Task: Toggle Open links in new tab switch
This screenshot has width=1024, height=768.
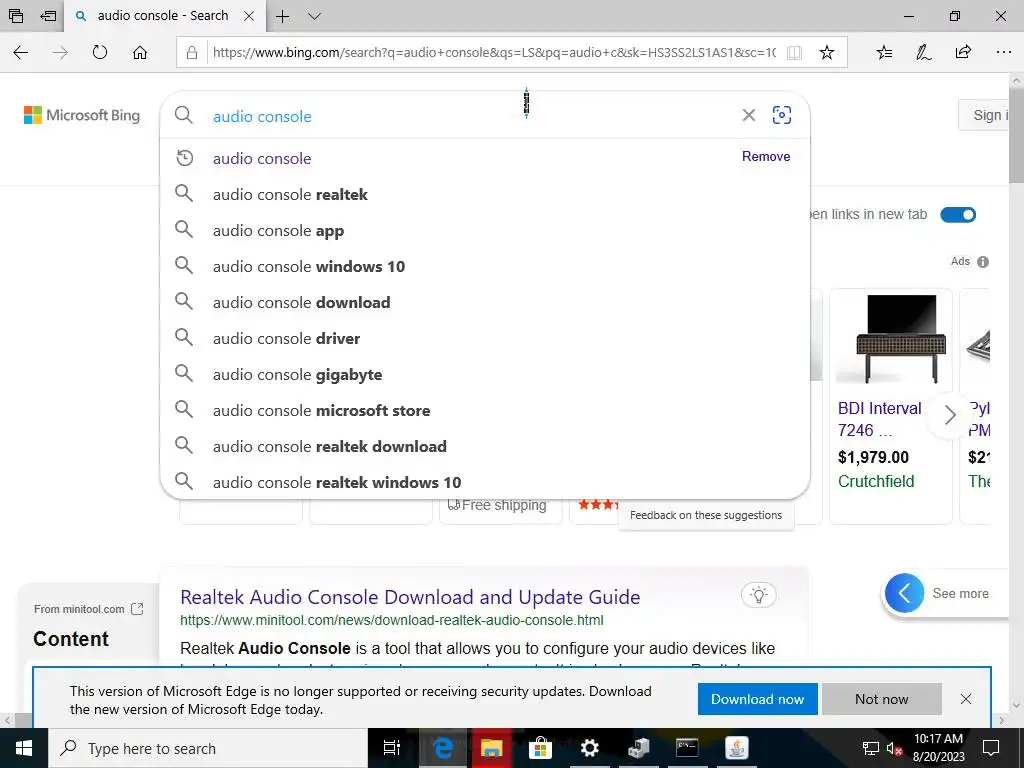Action: point(957,215)
